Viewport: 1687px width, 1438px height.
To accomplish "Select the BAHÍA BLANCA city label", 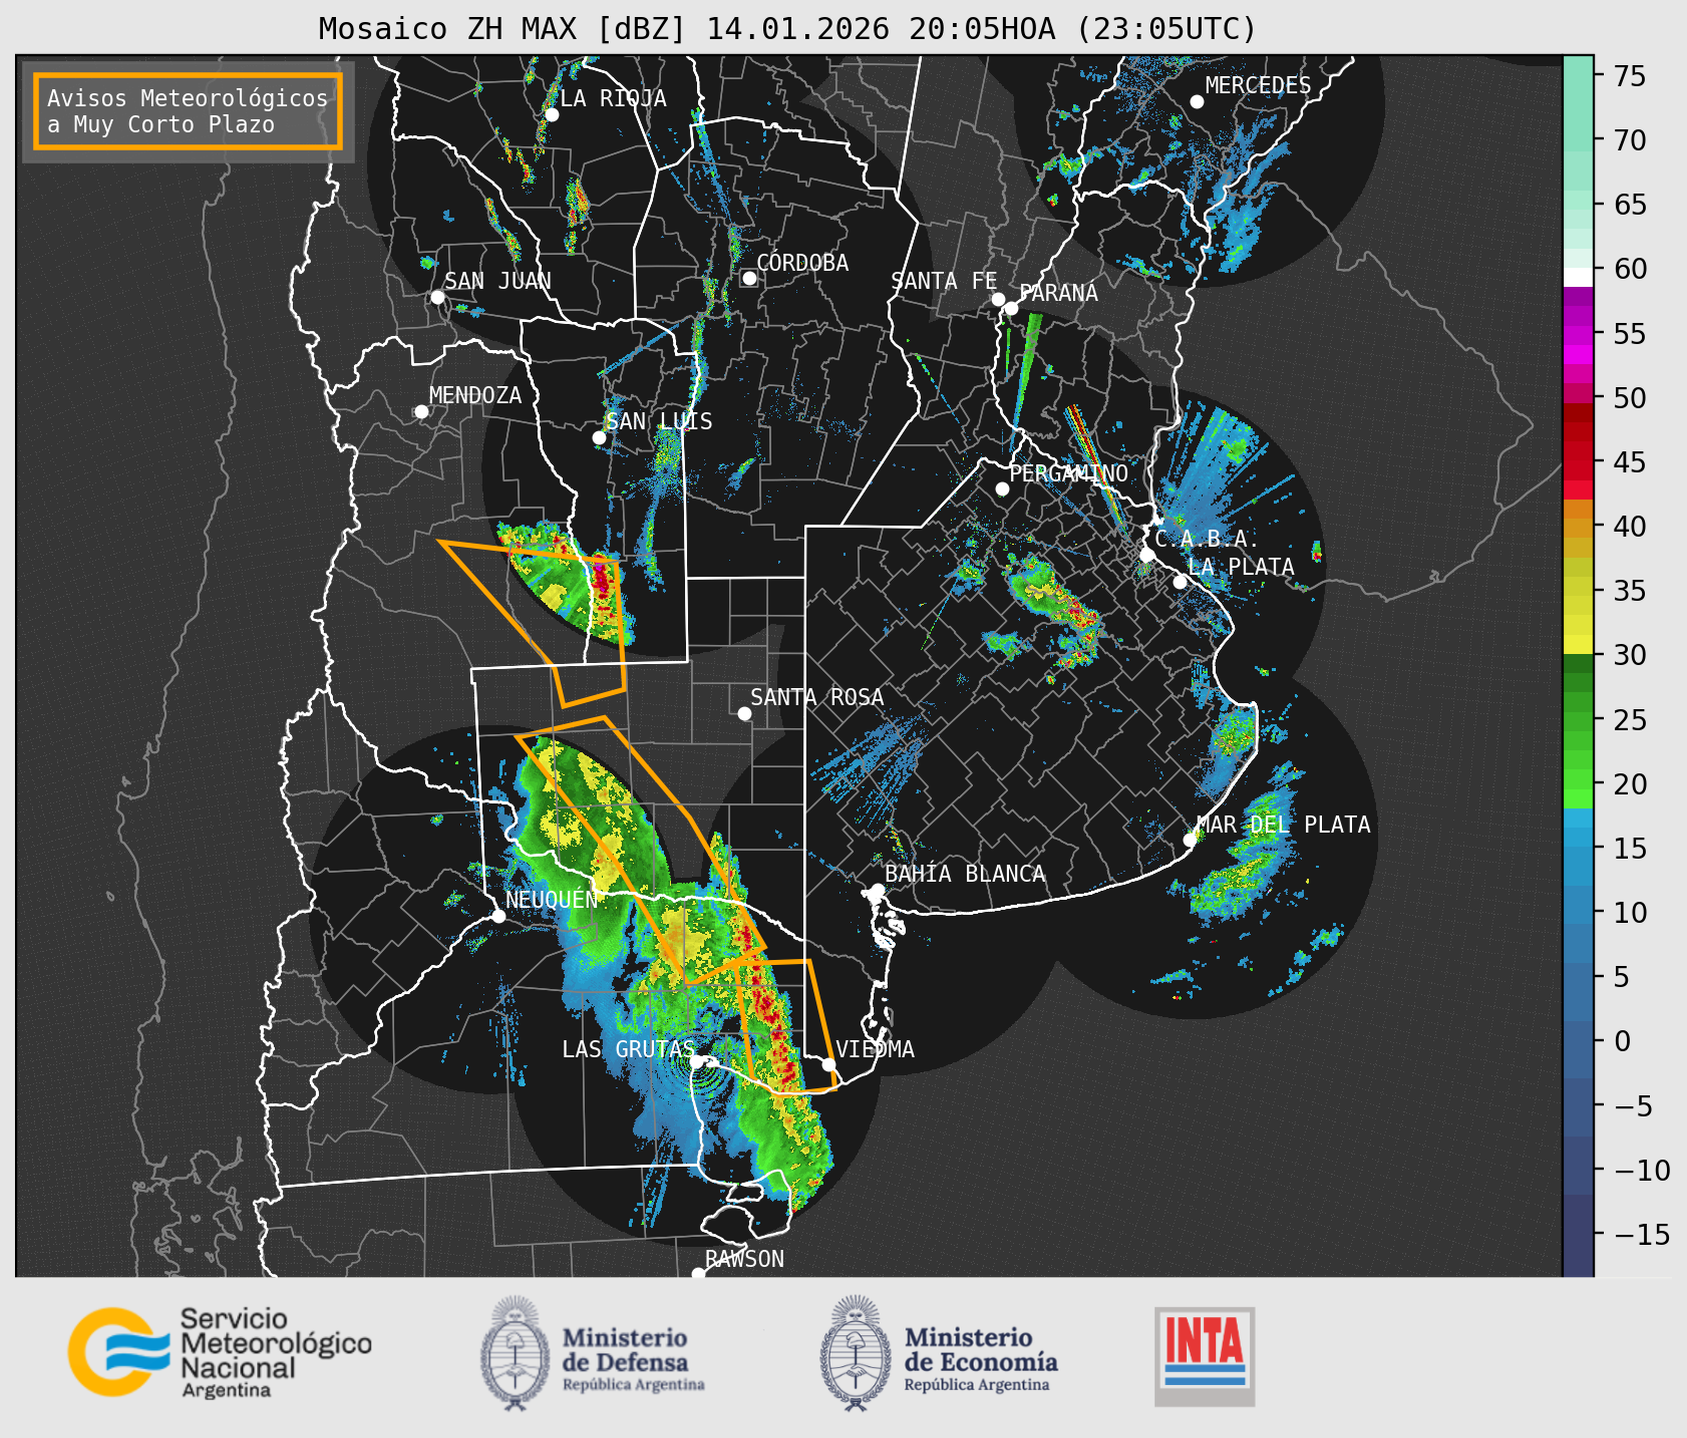I will 965,874.
